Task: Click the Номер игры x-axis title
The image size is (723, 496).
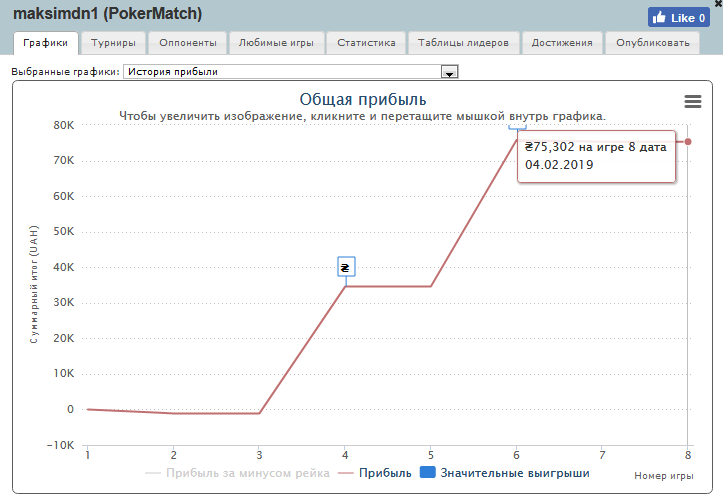Action: click(664, 476)
